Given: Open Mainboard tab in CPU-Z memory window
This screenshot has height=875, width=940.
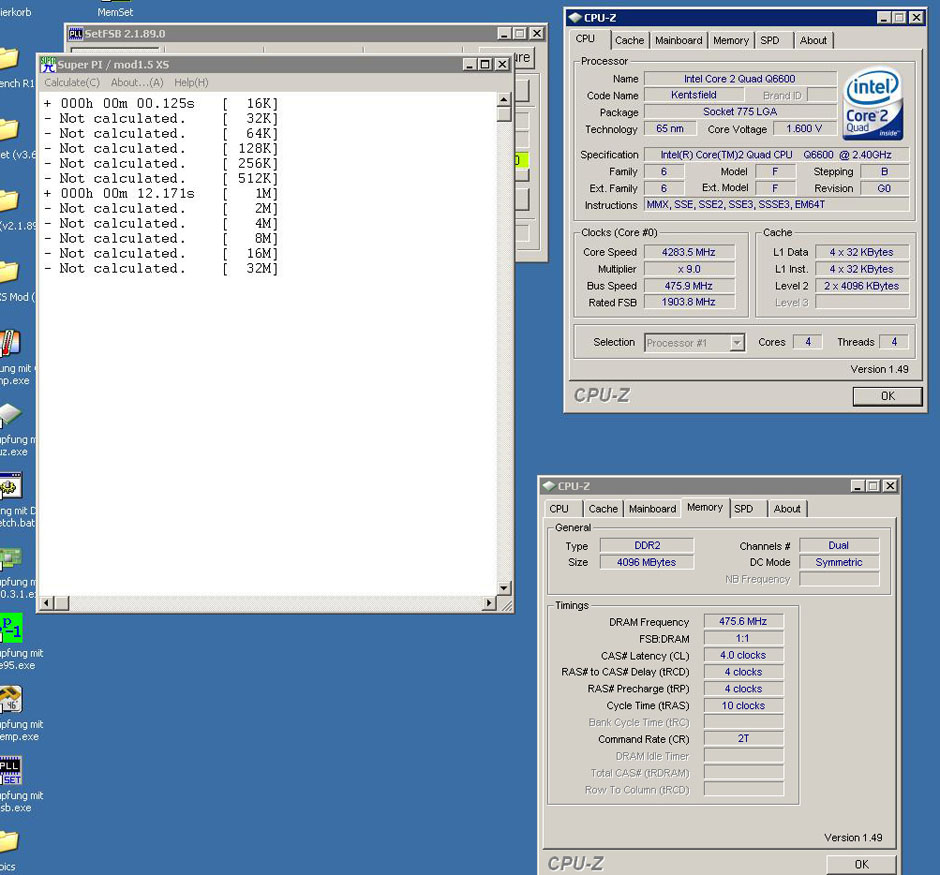Looking at the screenshot, I should click(x=652, y=509).
